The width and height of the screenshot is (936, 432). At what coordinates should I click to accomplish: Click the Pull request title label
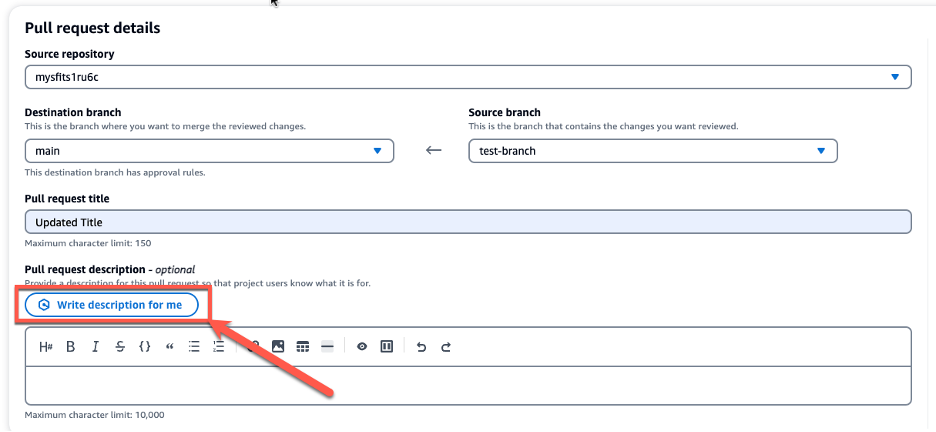[67, 198]
